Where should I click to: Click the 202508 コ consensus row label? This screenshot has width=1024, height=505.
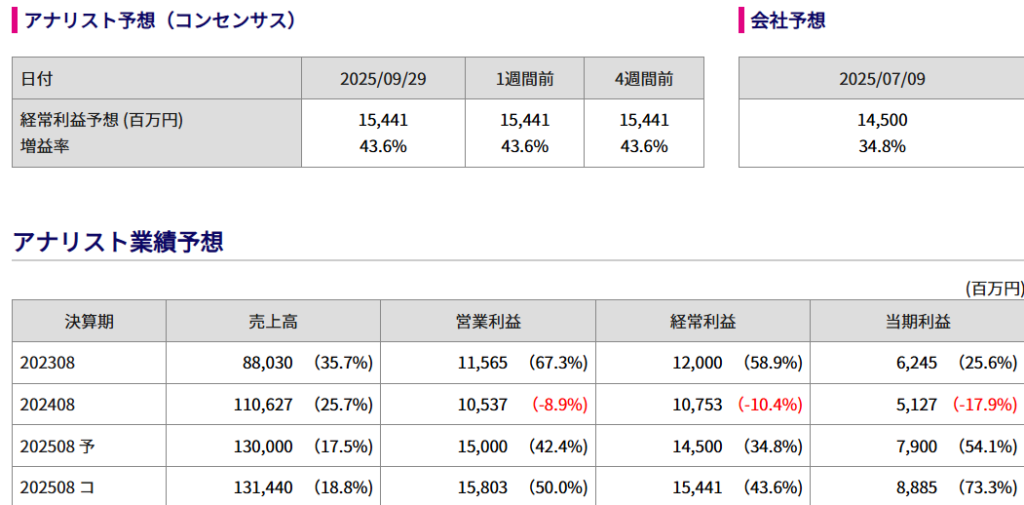pos(55,488)
